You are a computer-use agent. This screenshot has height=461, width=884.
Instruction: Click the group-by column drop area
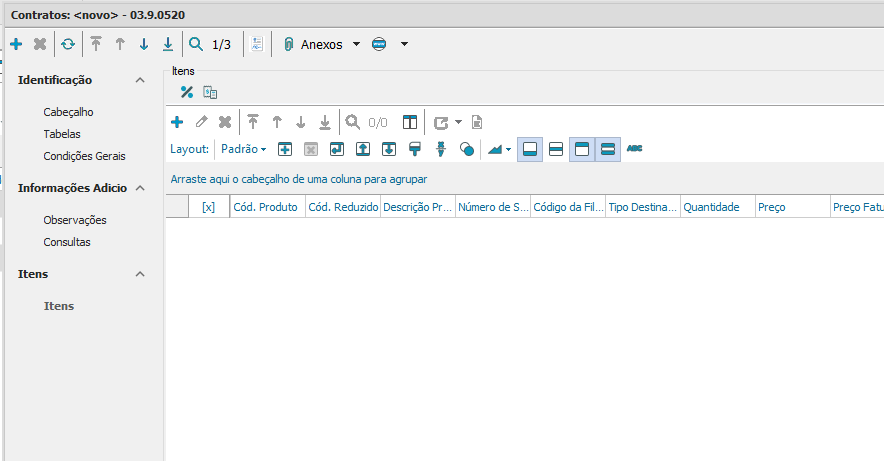coord(299,179)
